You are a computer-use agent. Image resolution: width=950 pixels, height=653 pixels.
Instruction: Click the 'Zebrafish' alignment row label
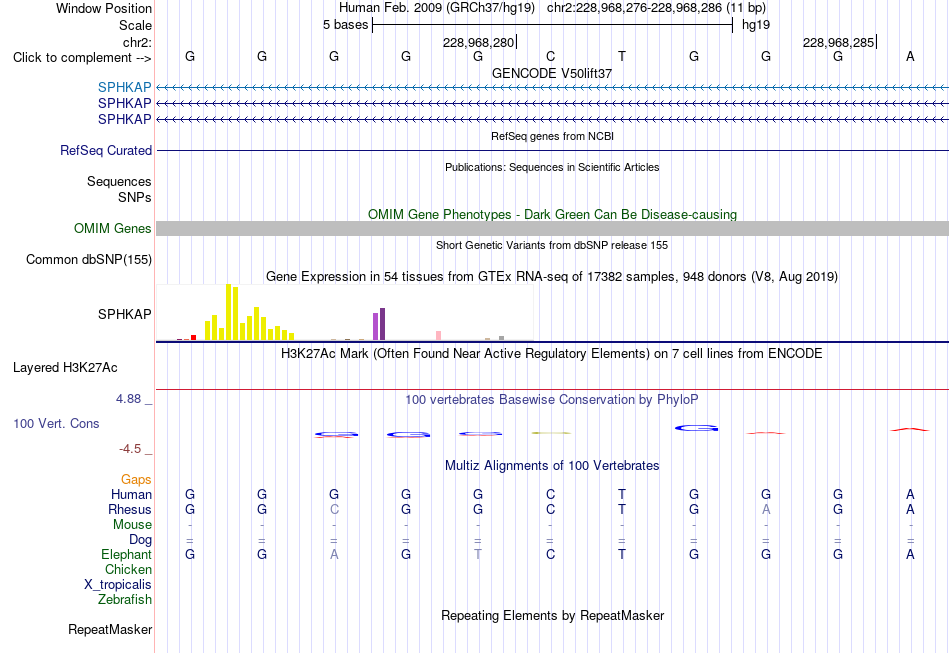125,600
